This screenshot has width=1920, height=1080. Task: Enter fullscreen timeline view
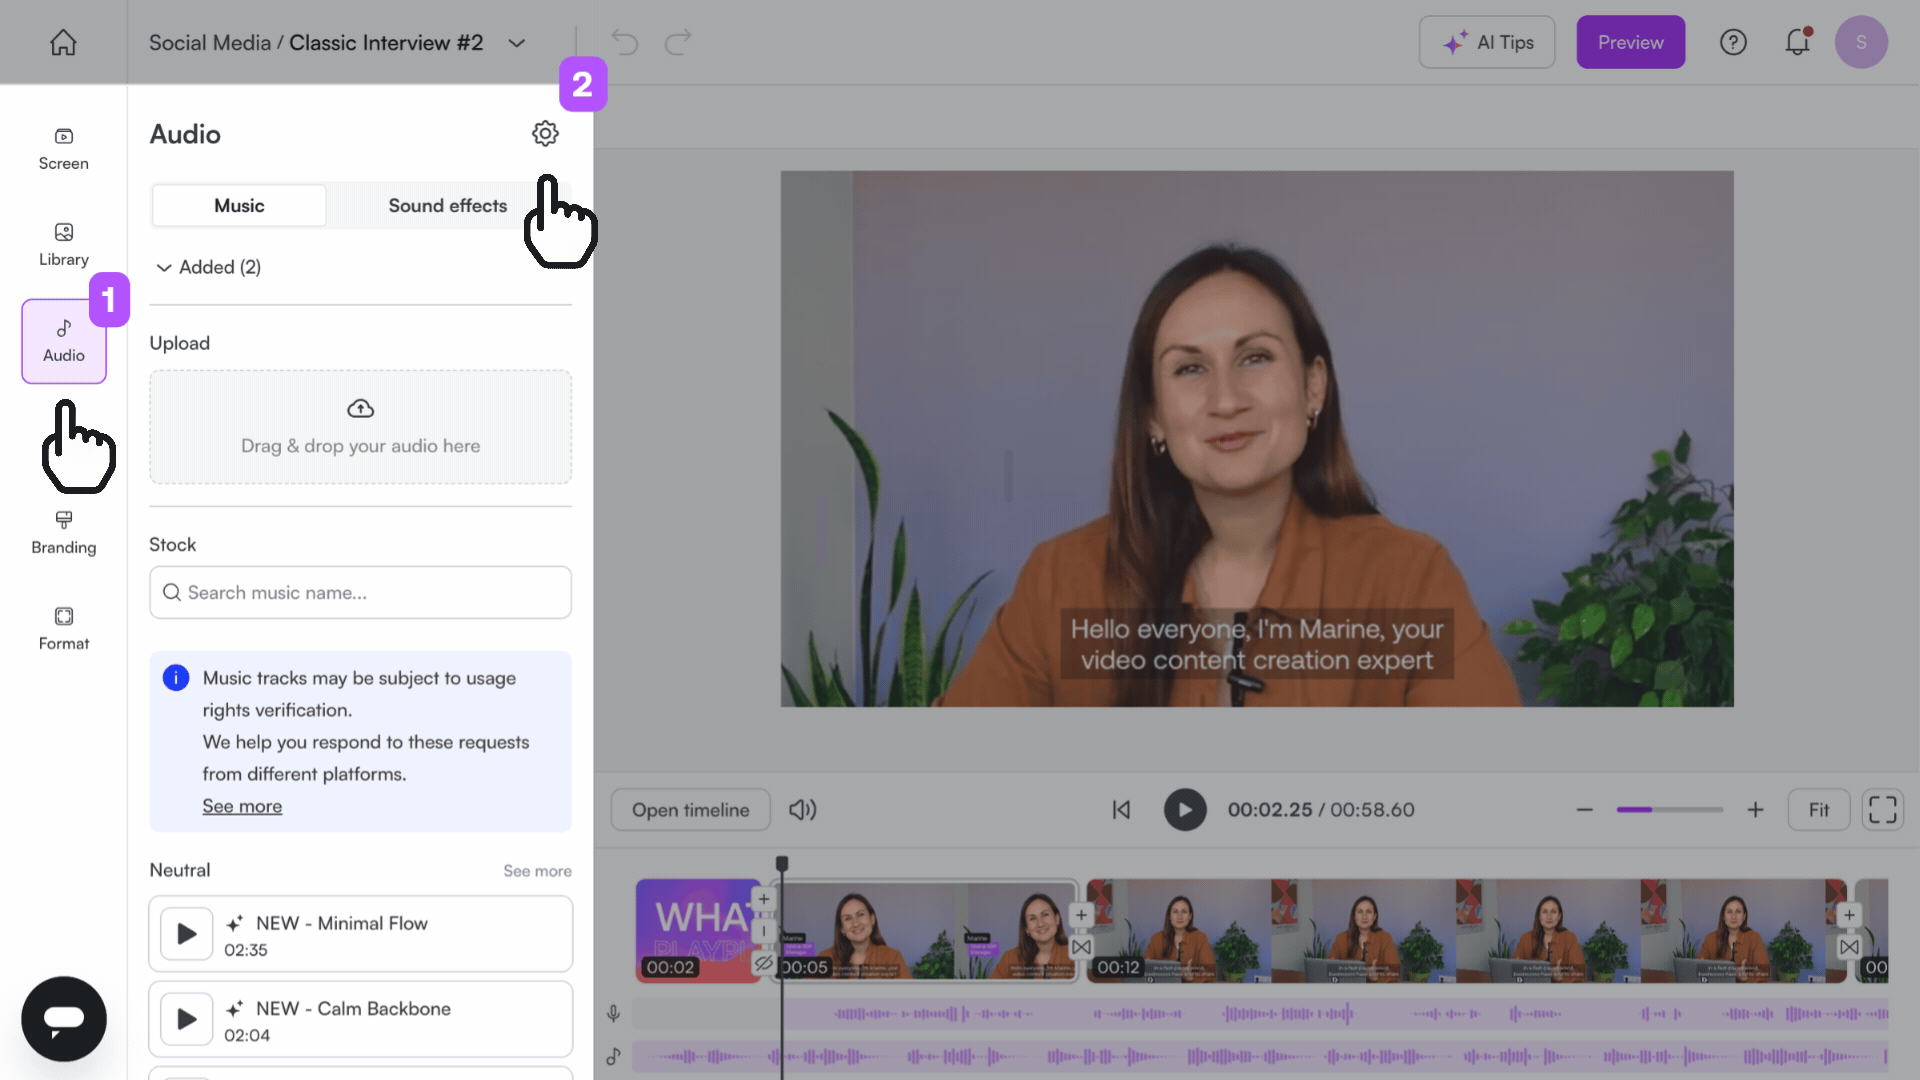1882,810
